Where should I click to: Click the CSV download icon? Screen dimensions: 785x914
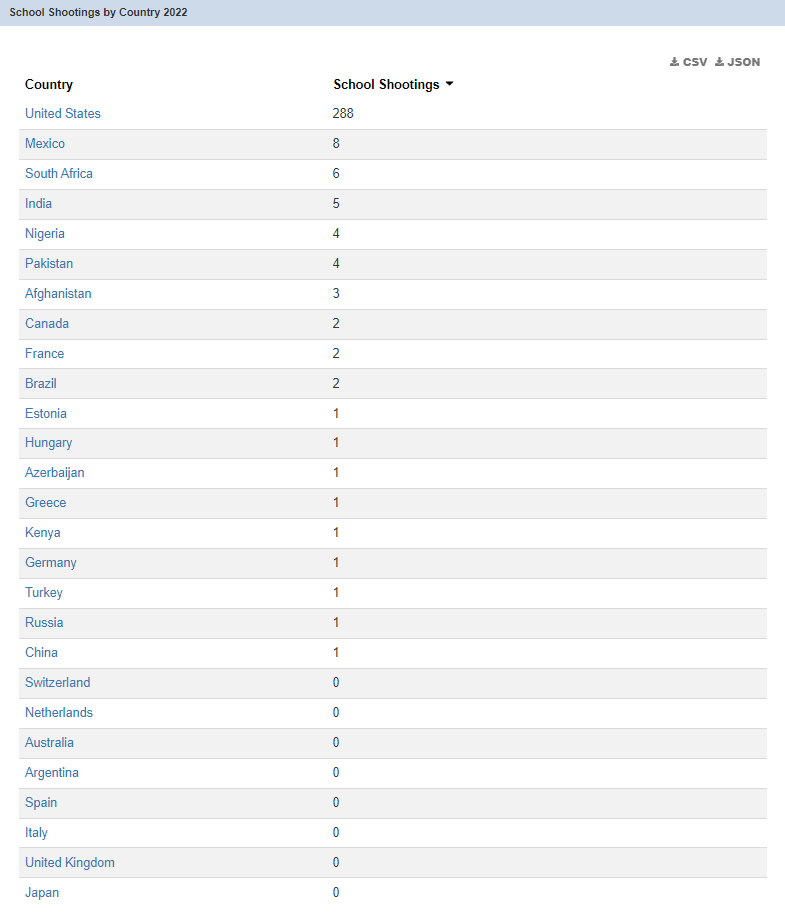tap(675, 62)
